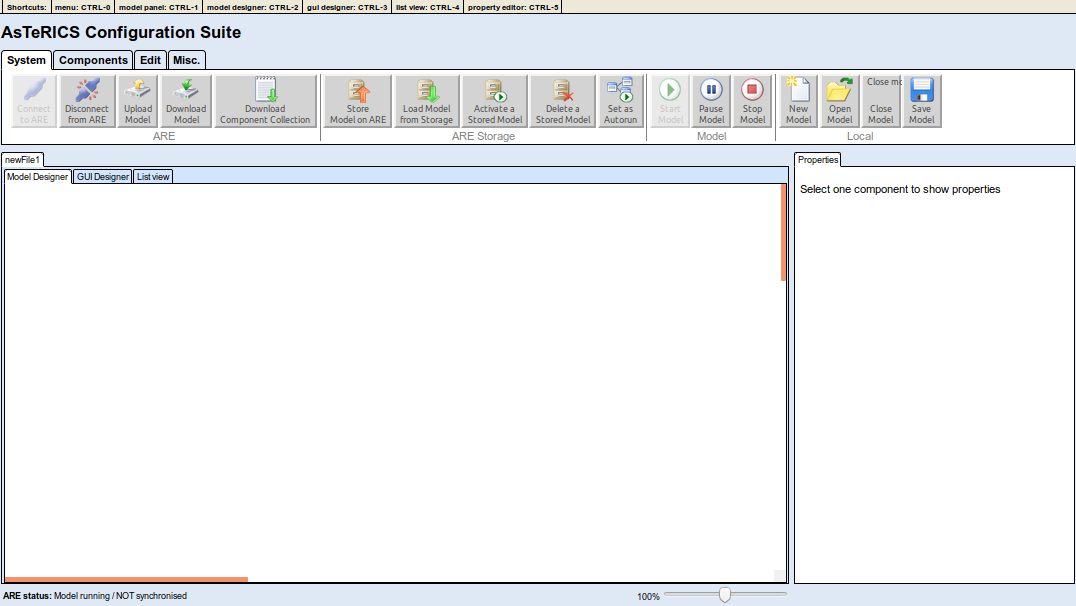Open the Misc. ribbon tab
Image resolution: width=1076 pixels, height=606 pixels.
(186, 60)
